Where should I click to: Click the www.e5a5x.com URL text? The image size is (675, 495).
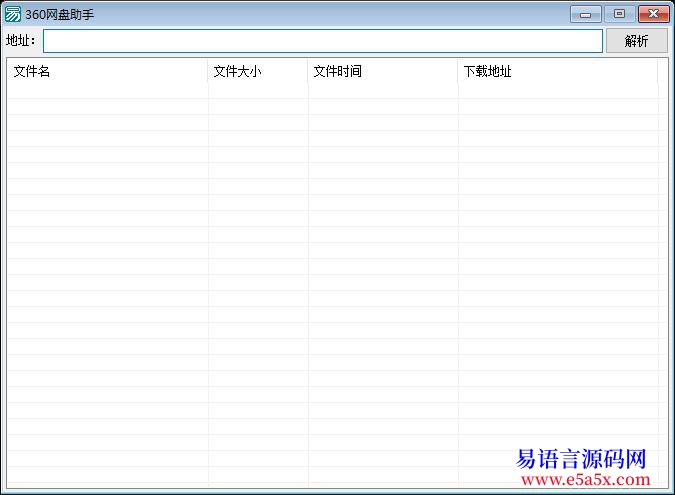pos(580,479)
